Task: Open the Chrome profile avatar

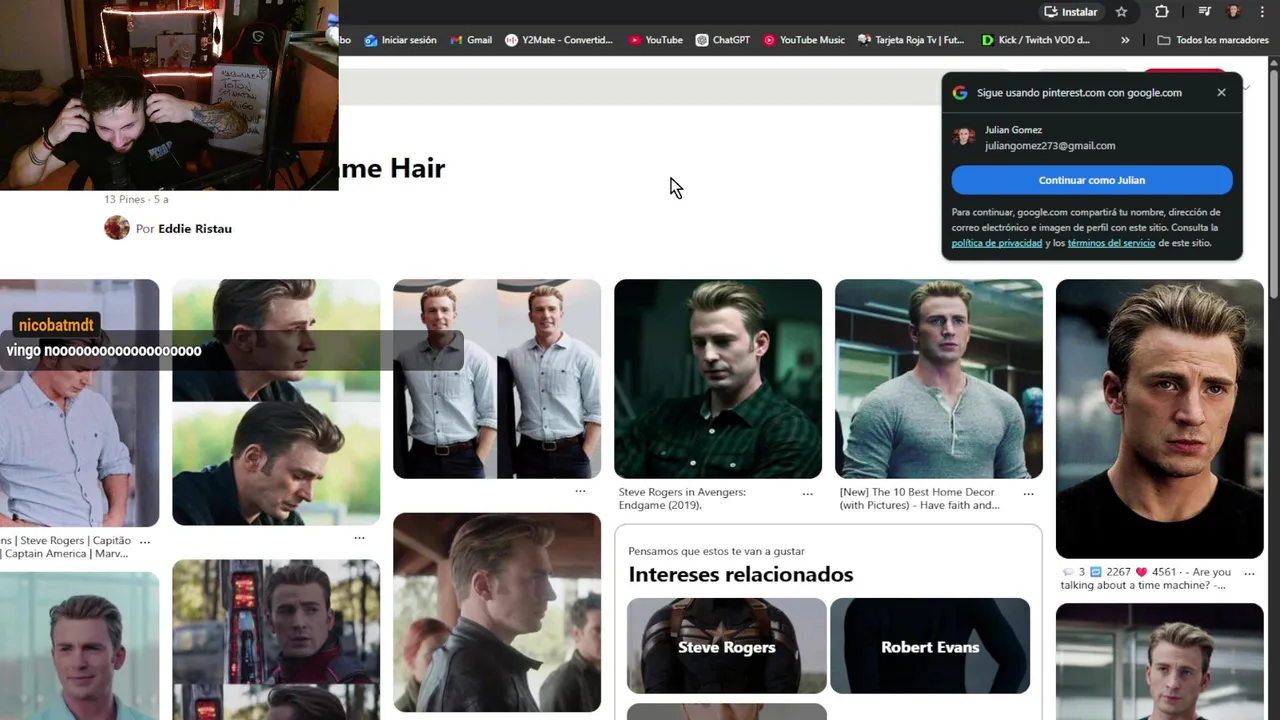Action: click(1234, 12)
